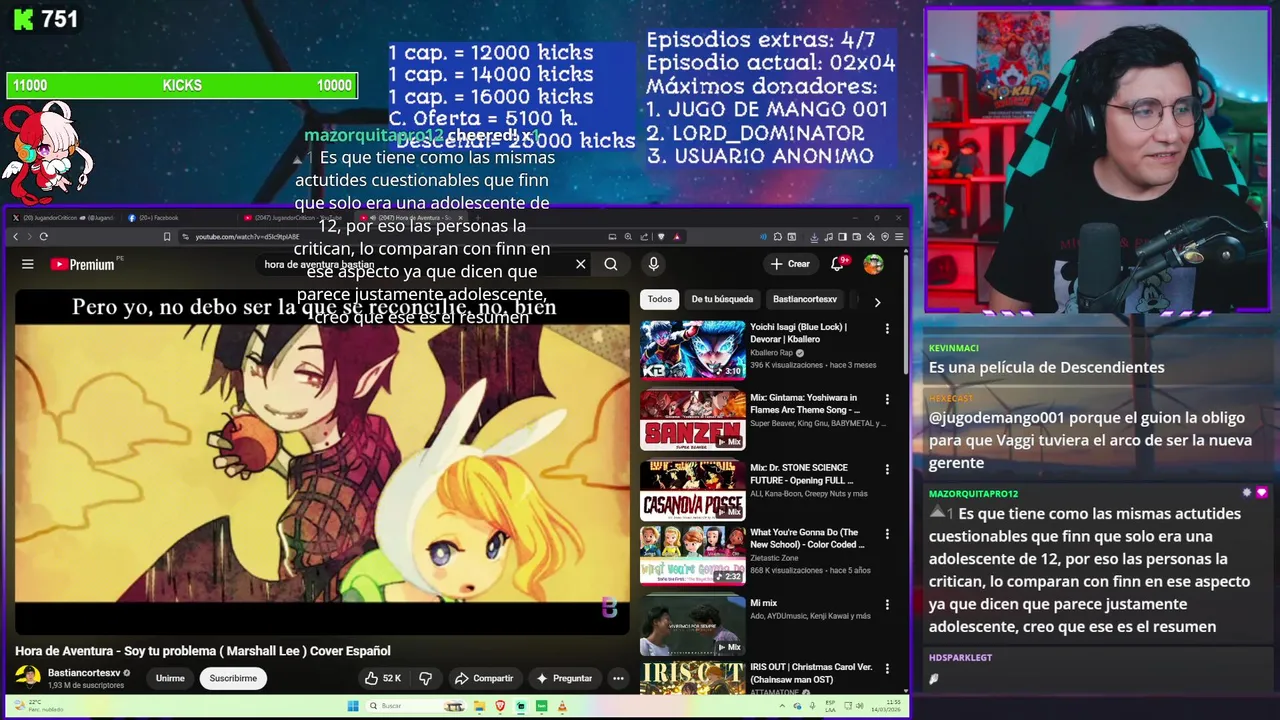Click the Unirme membership button
The height and width of the screenshot is (720, 1280).
pos(170,678)
